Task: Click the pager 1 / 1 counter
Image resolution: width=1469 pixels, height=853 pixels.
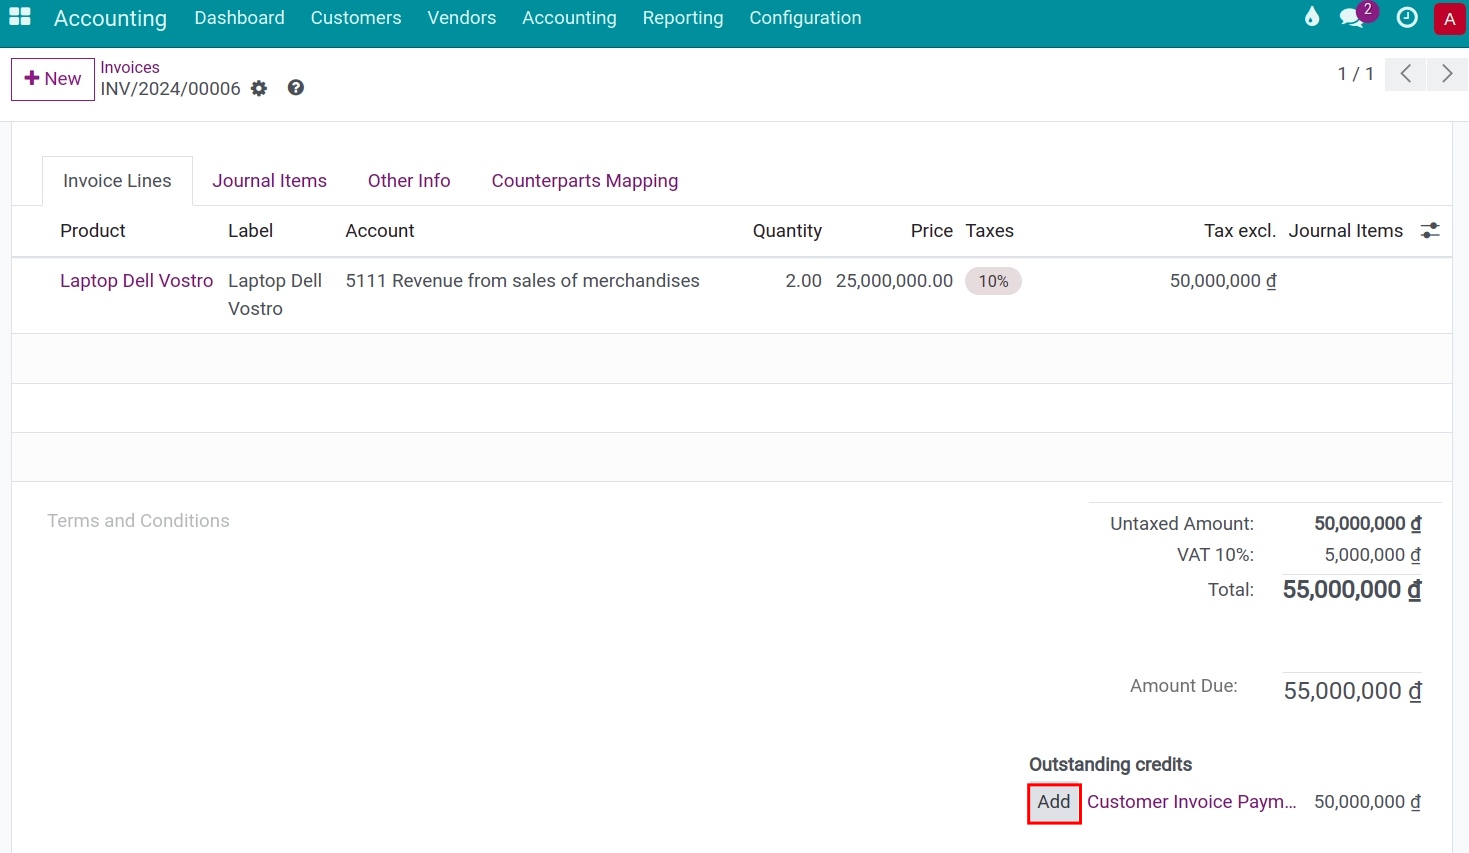Action: (1356, 74)
